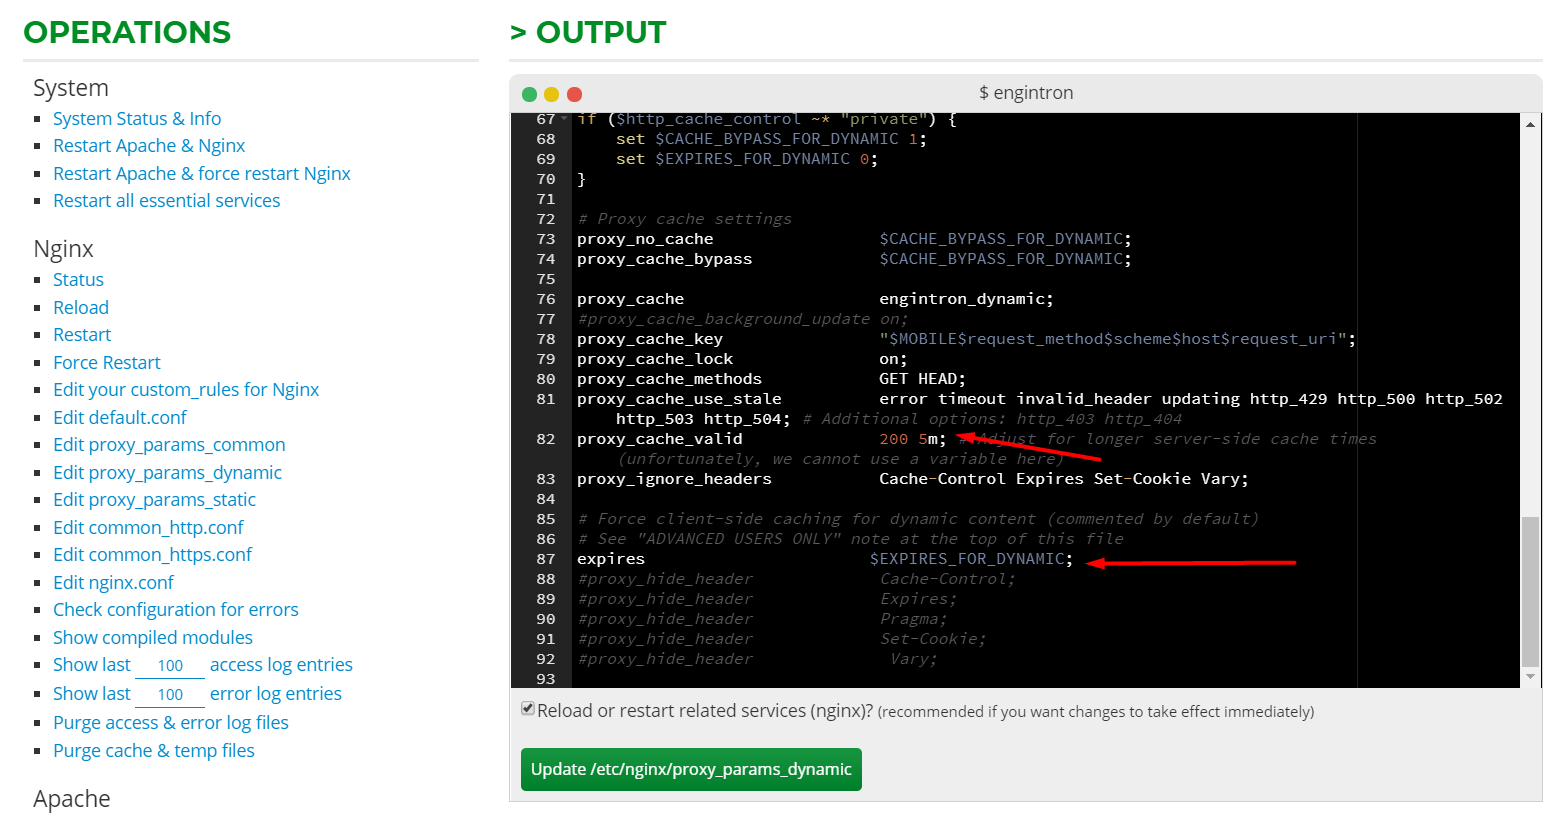1548x815 pixels.
Task: Click Show compiled modules
Action: 153,637
